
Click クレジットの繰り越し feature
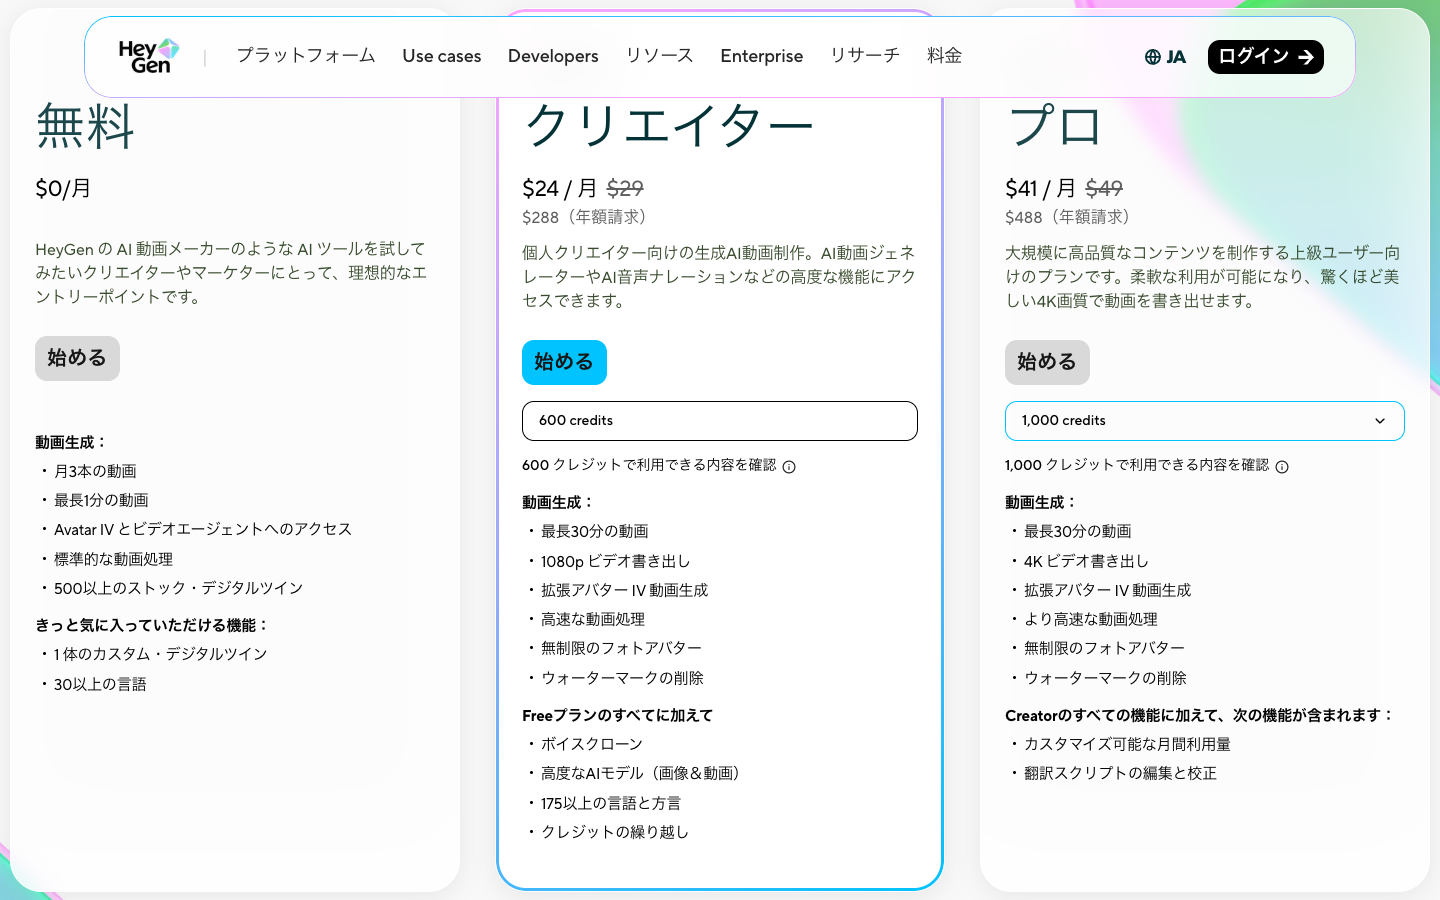pos(615,832)
